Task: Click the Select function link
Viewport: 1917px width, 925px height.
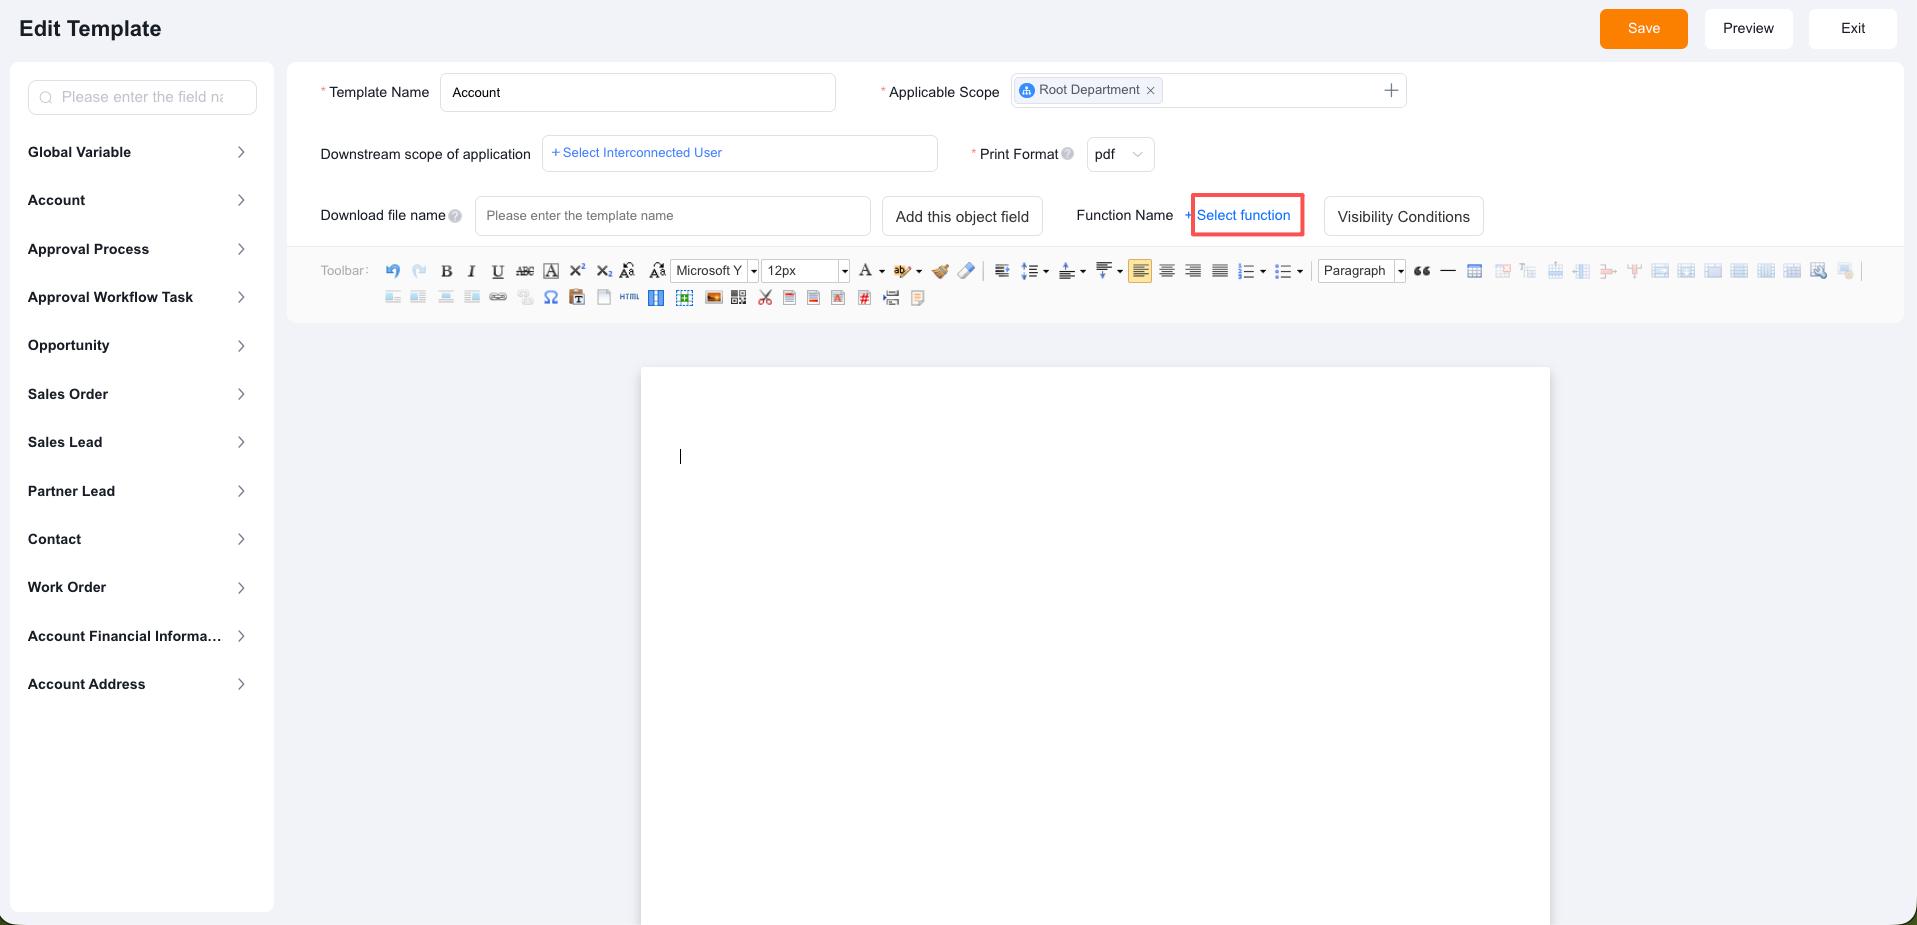Action: 1243,215
